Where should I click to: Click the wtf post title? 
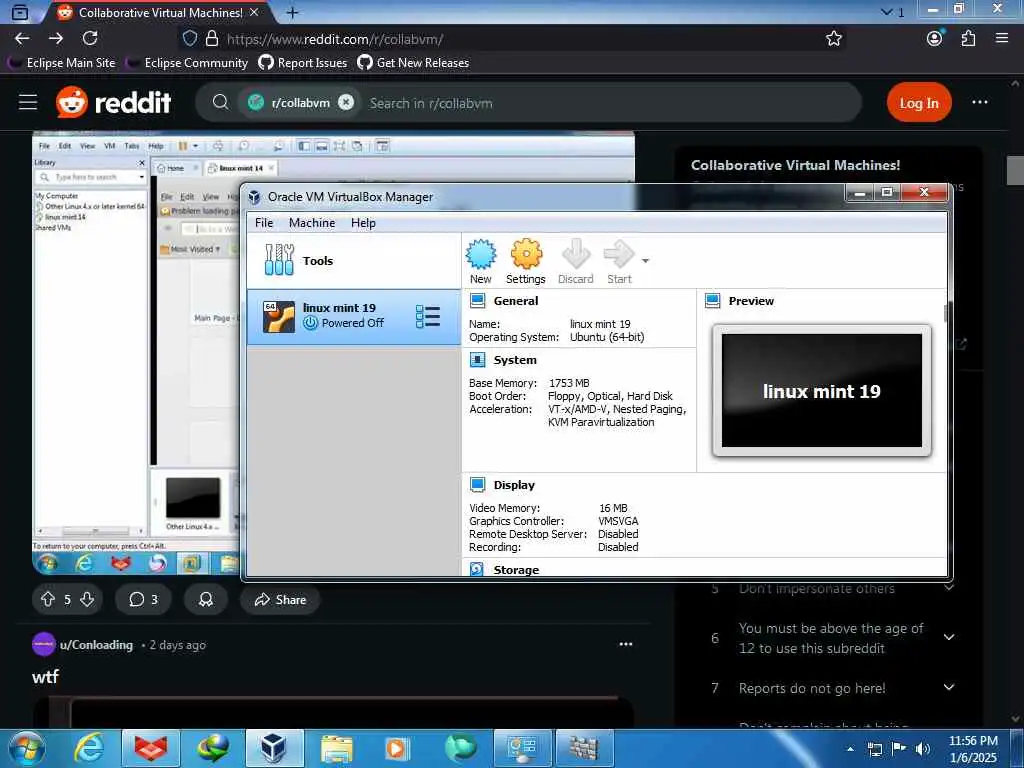45,677
